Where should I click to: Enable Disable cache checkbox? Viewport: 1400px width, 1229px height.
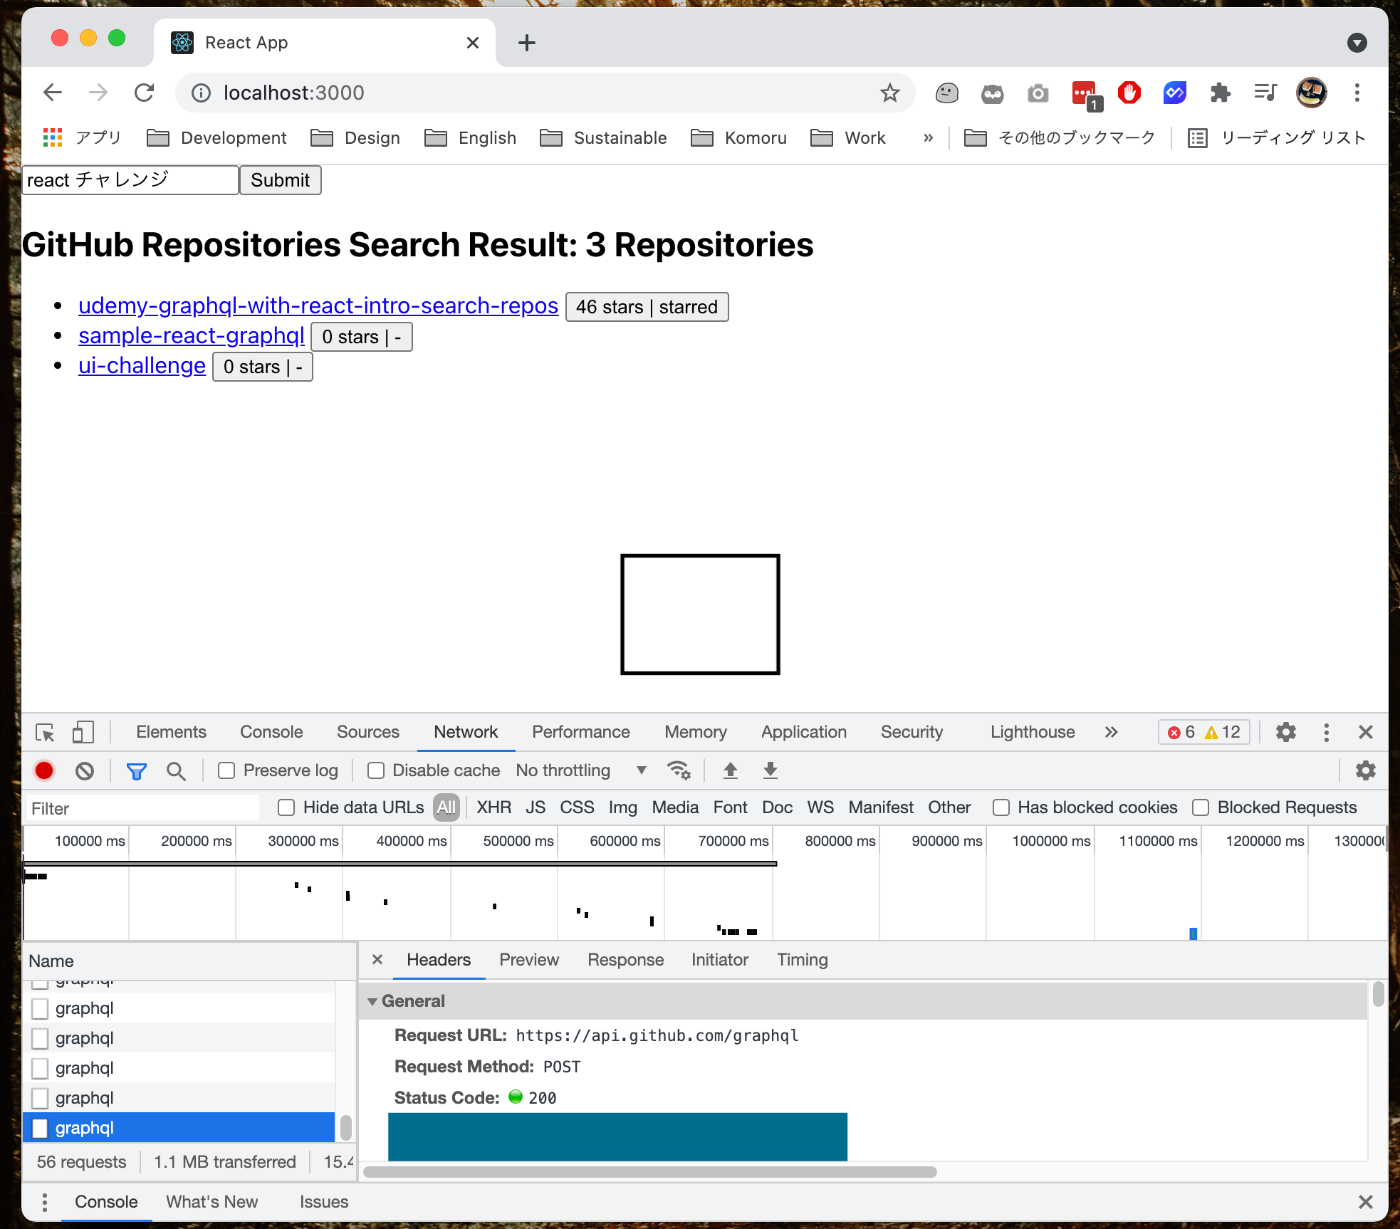376,770
